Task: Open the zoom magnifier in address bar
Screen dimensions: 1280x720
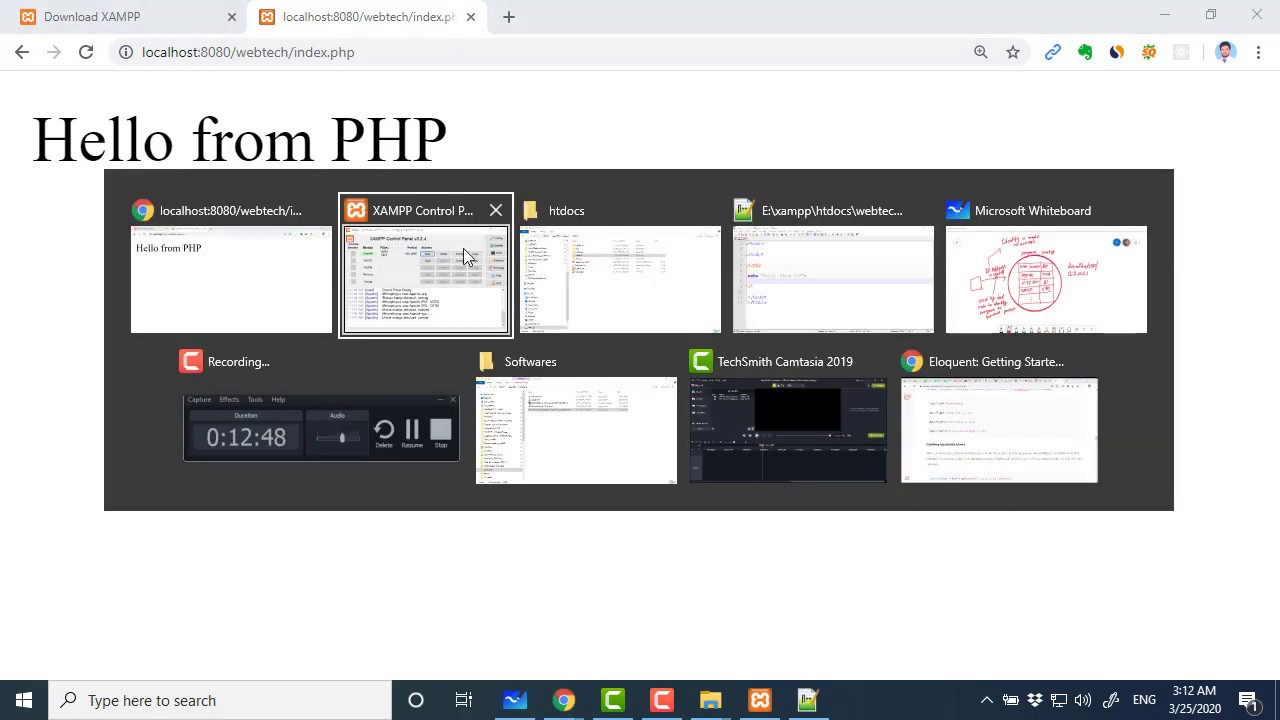Action: tap(981, 52)
